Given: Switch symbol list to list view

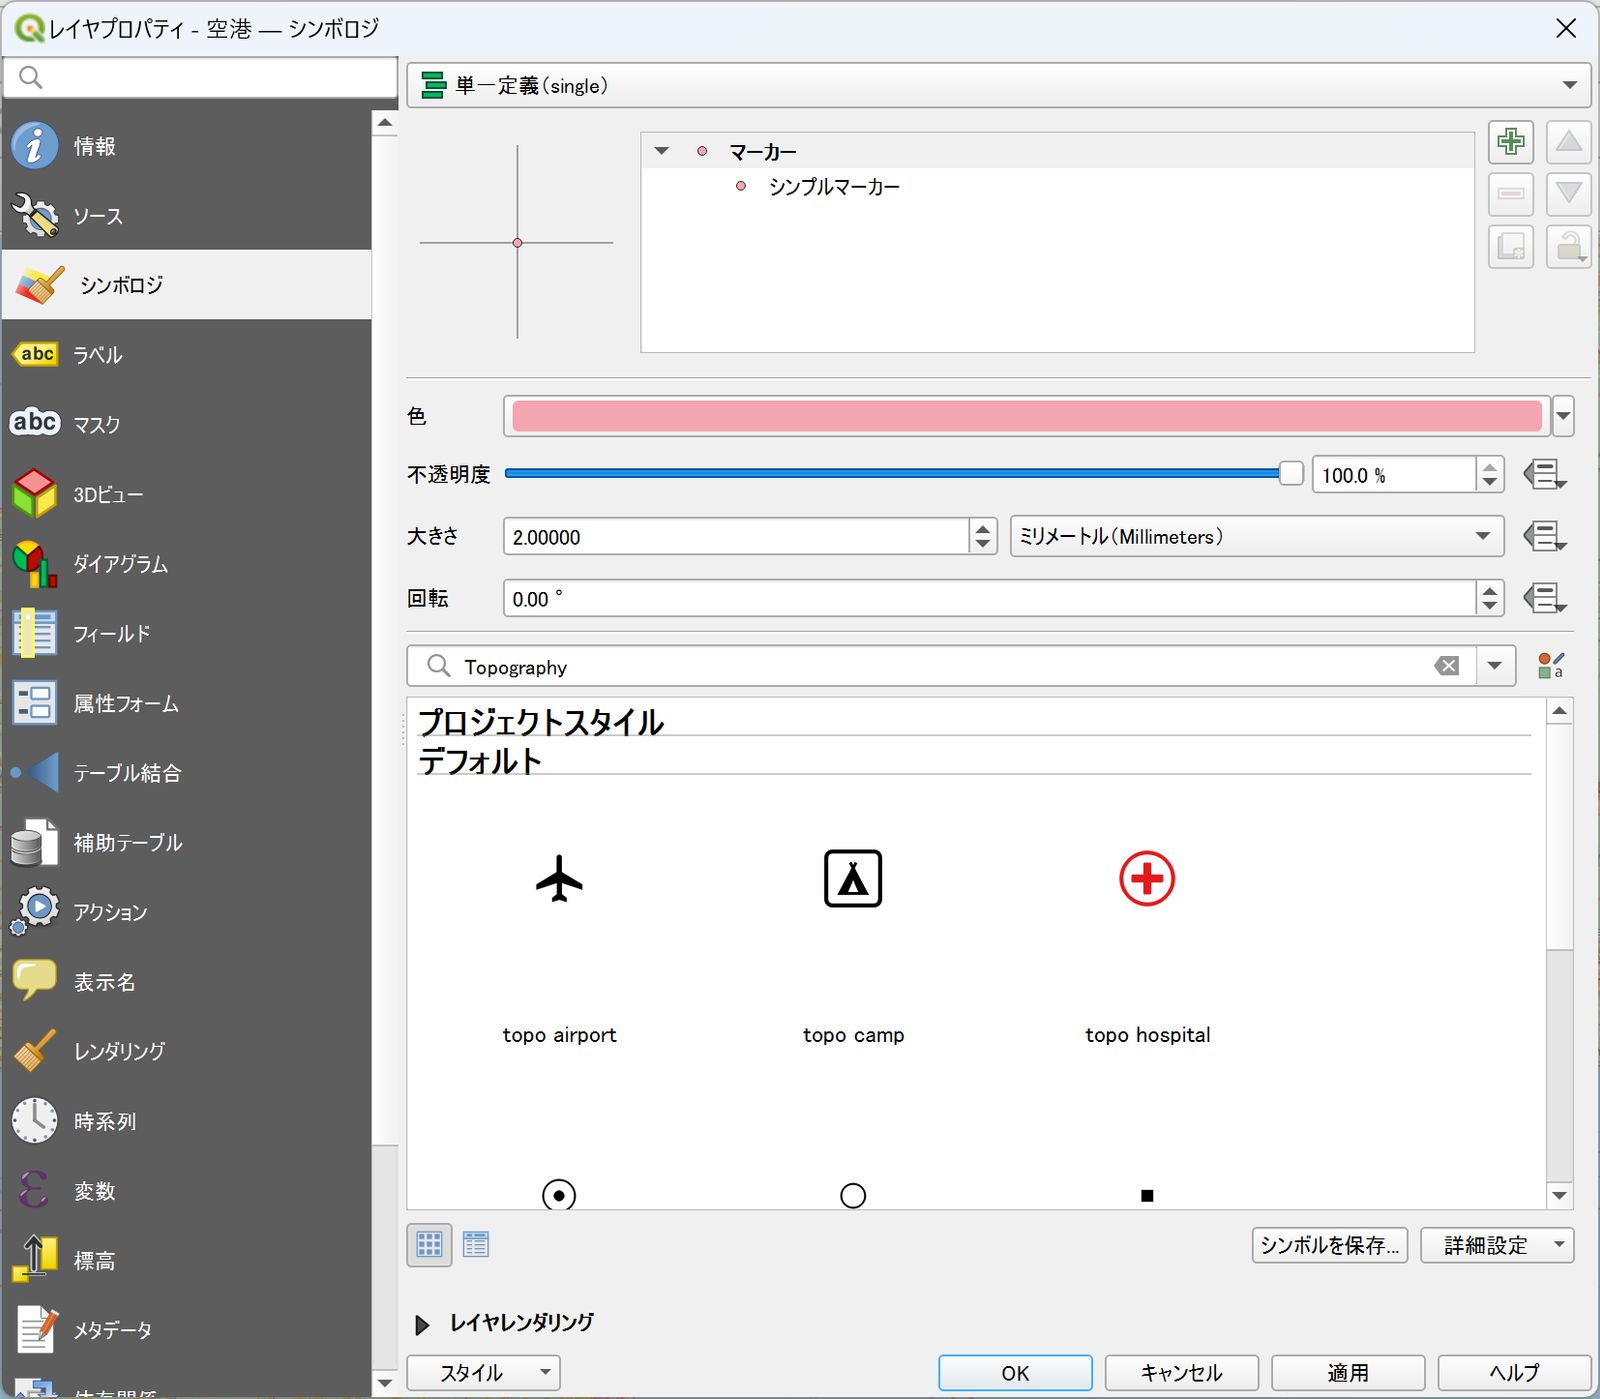Looking at the screenshot, I should 476,1245.
